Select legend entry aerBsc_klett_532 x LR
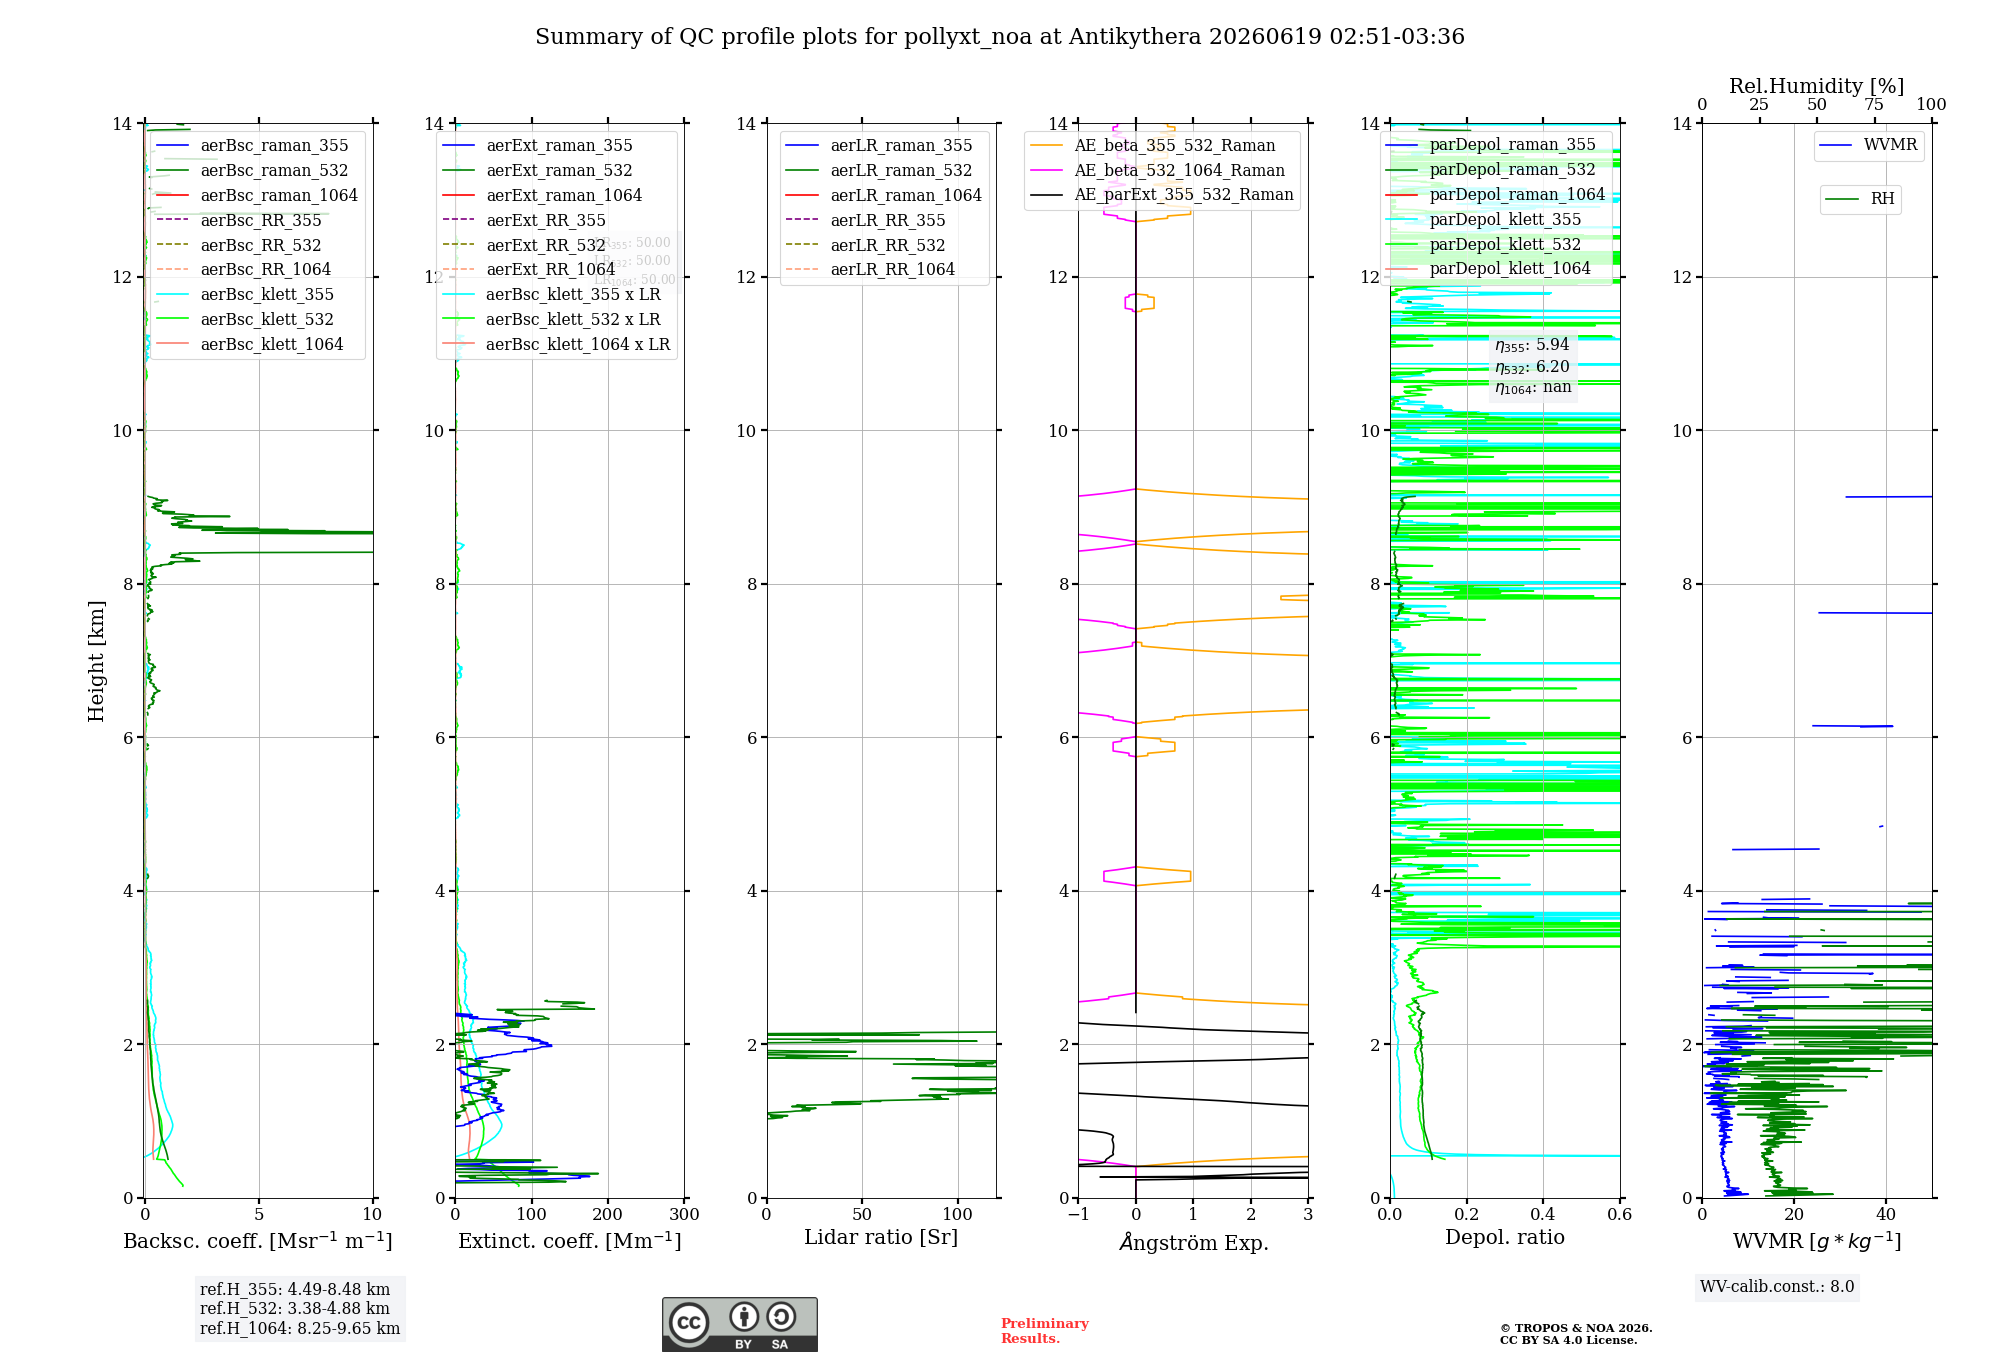This screenshot has width=2000, height=1360. point(552,320)
